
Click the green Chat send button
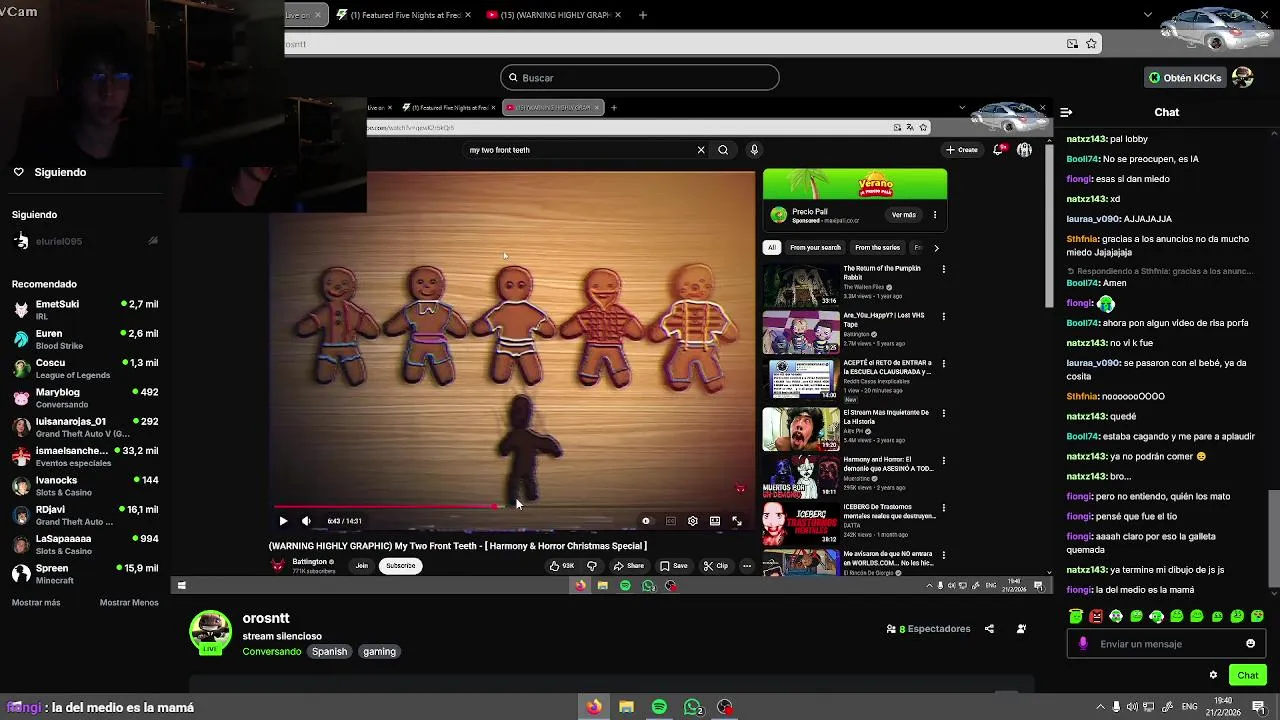pyautogui.click(x=1247, y=675)
